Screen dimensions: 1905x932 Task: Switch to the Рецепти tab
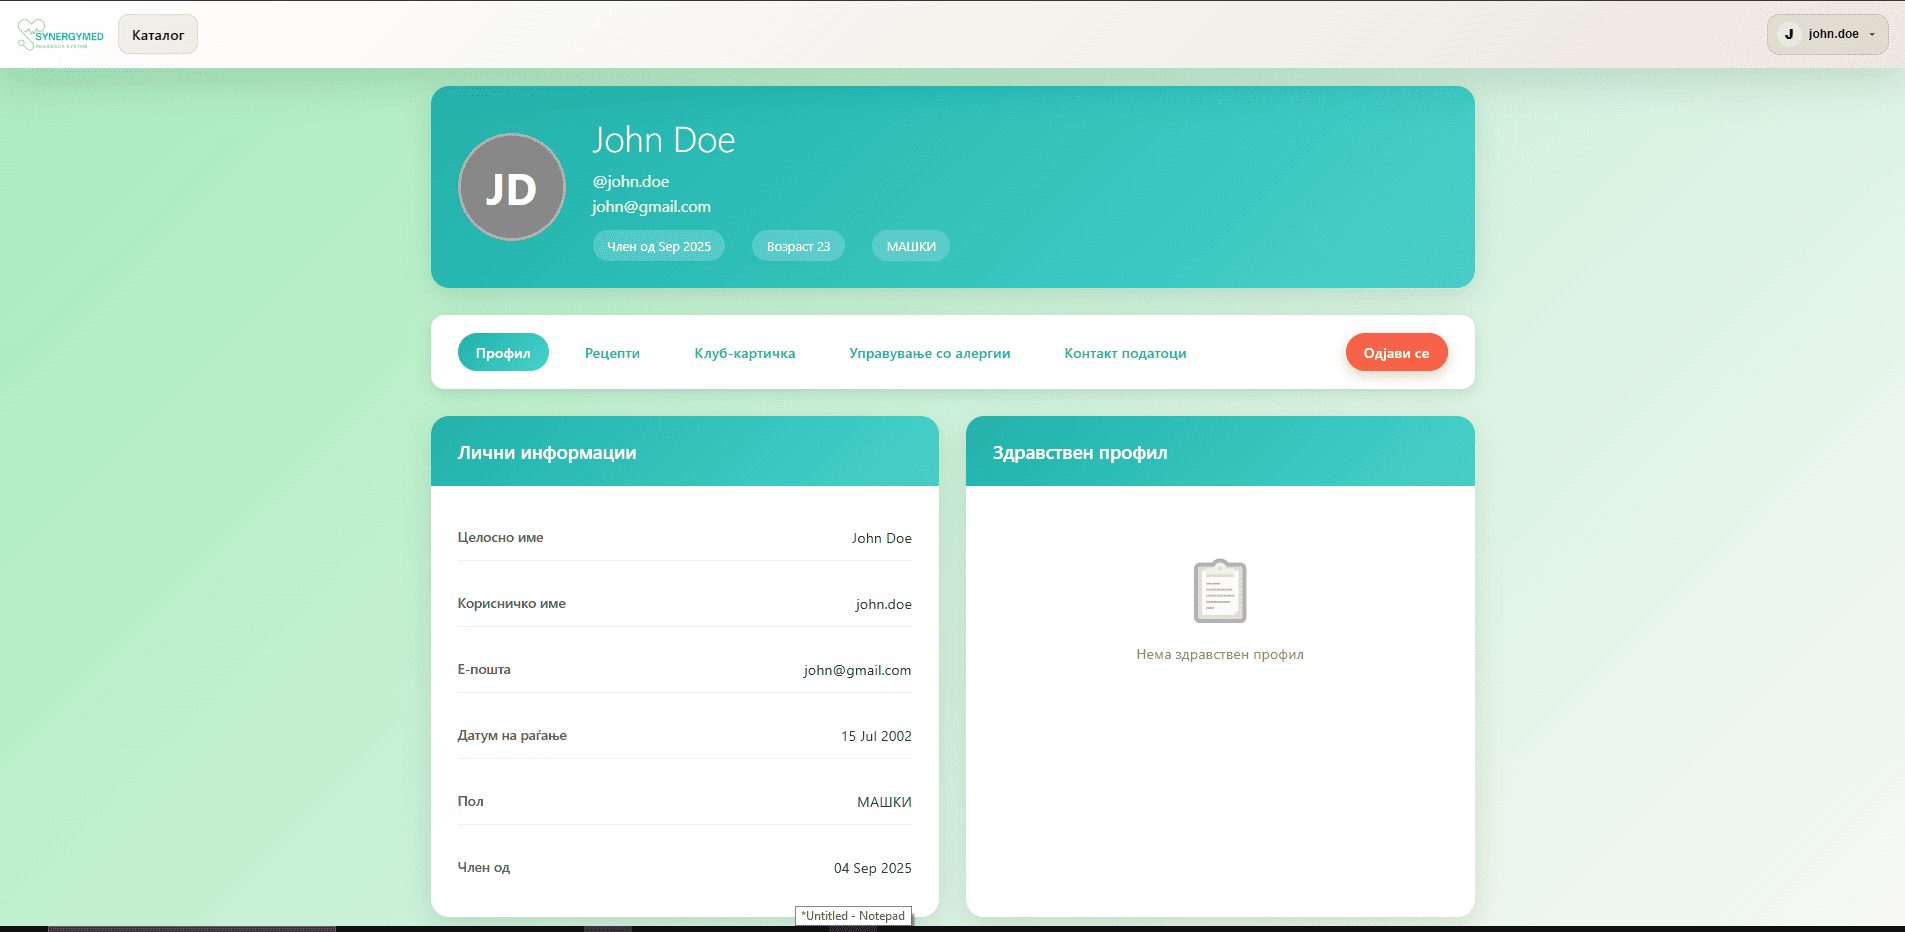point(612,353)
